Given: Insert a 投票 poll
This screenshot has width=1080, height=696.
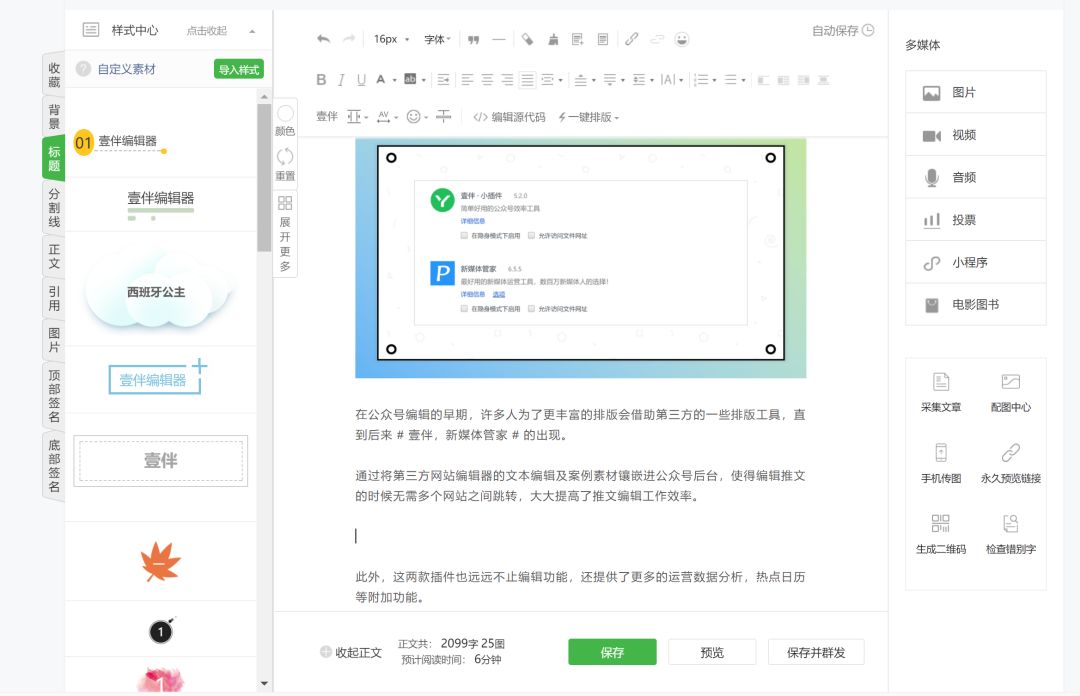Looking at the screenshot, I should click(x=975, y=220).
